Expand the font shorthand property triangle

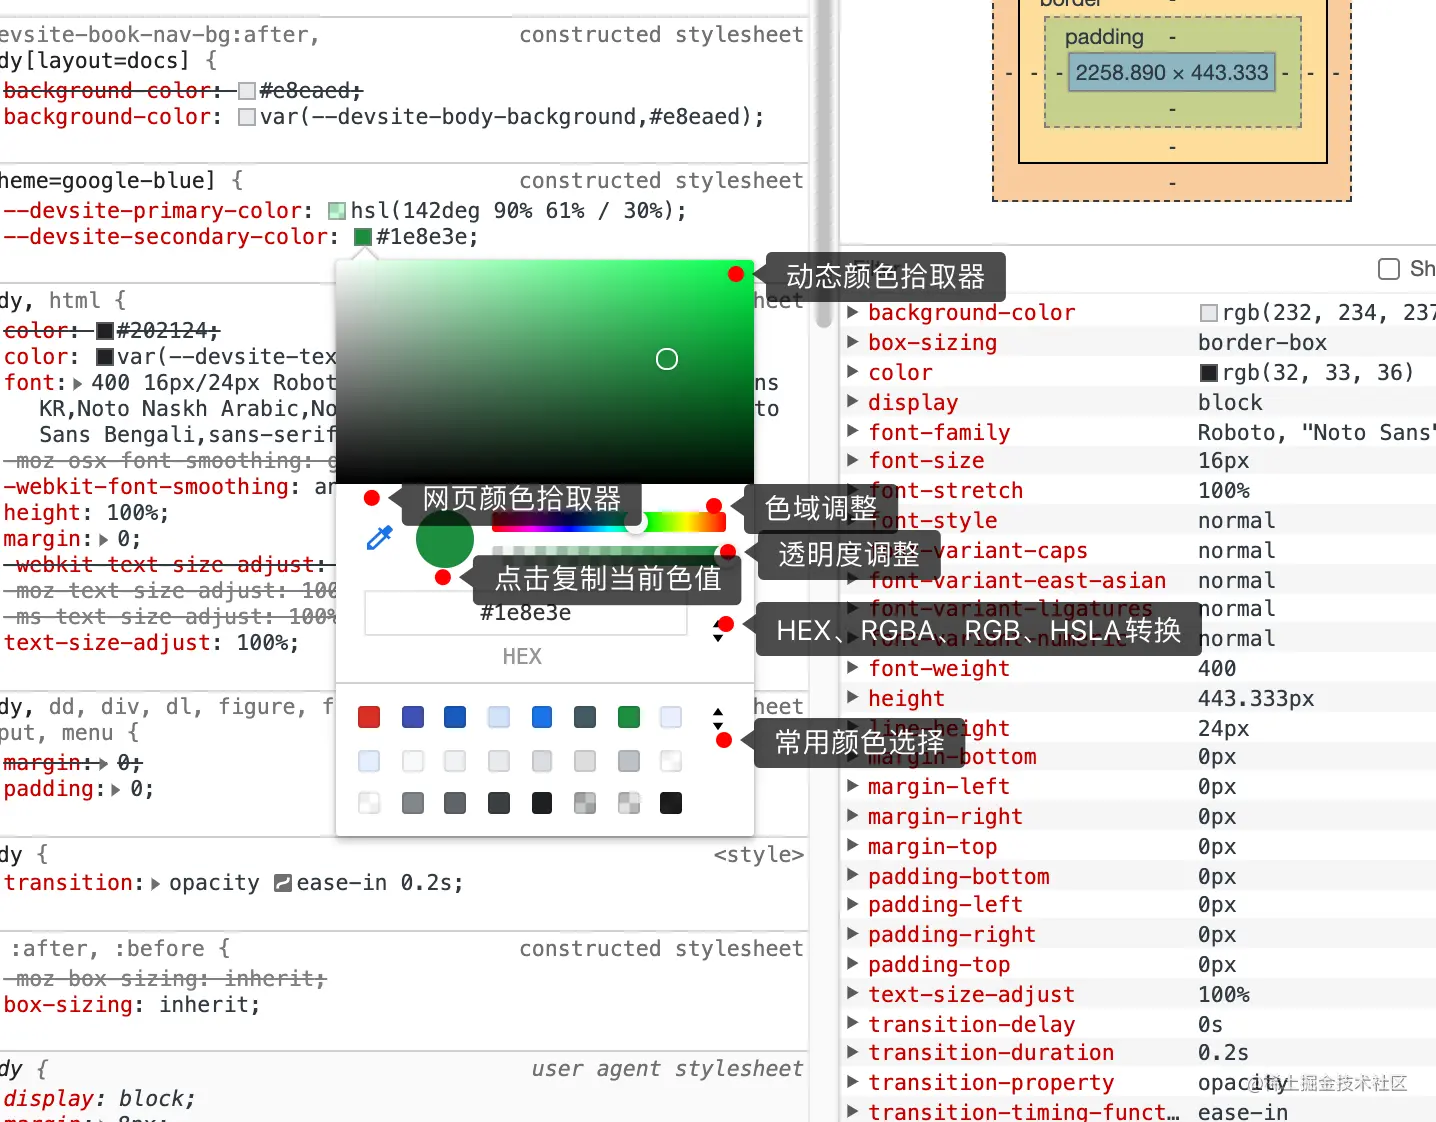coord(77,383)
